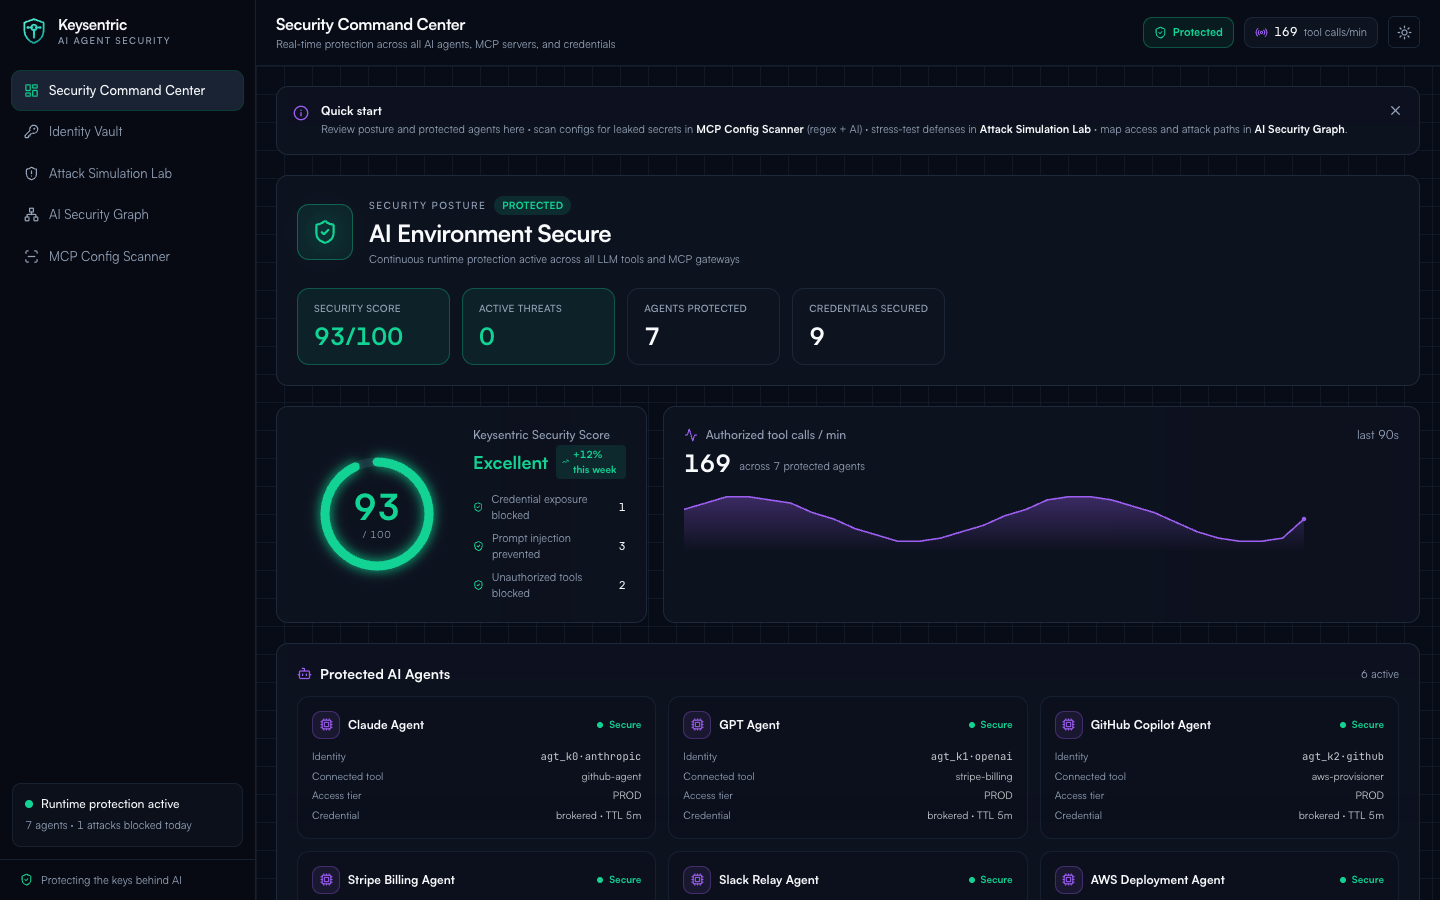
Task: Open Attack Simulation Lab link in Quick start
Action: 1035,129
